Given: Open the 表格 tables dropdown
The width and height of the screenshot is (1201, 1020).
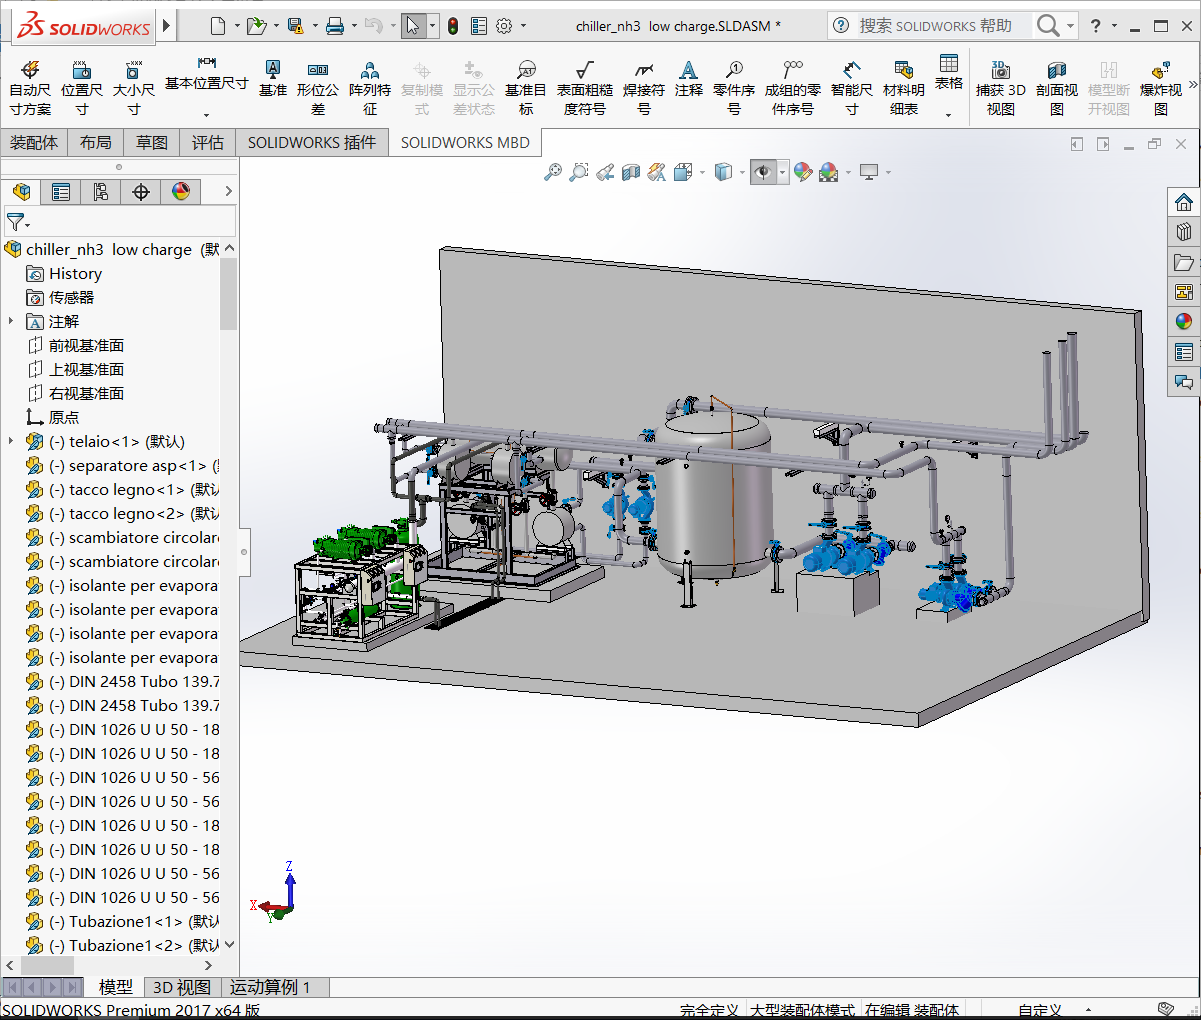Looking at the screenshot, I should 948,115.
